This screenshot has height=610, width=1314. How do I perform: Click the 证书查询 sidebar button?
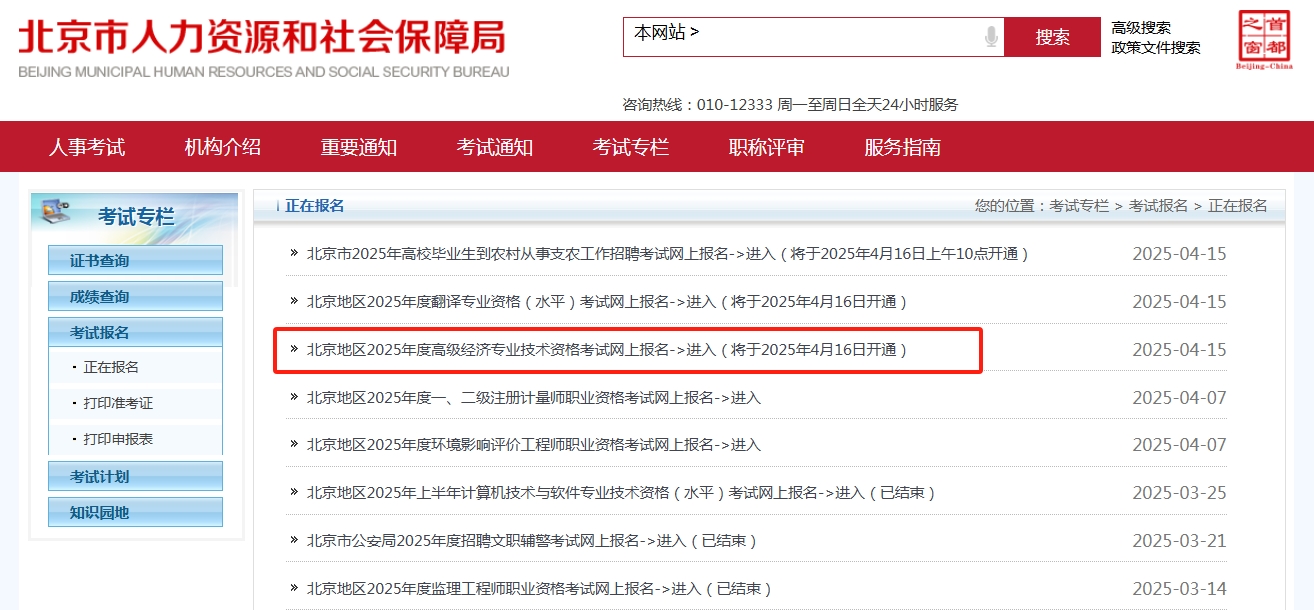pyautogui.click(x=135, y=260)
